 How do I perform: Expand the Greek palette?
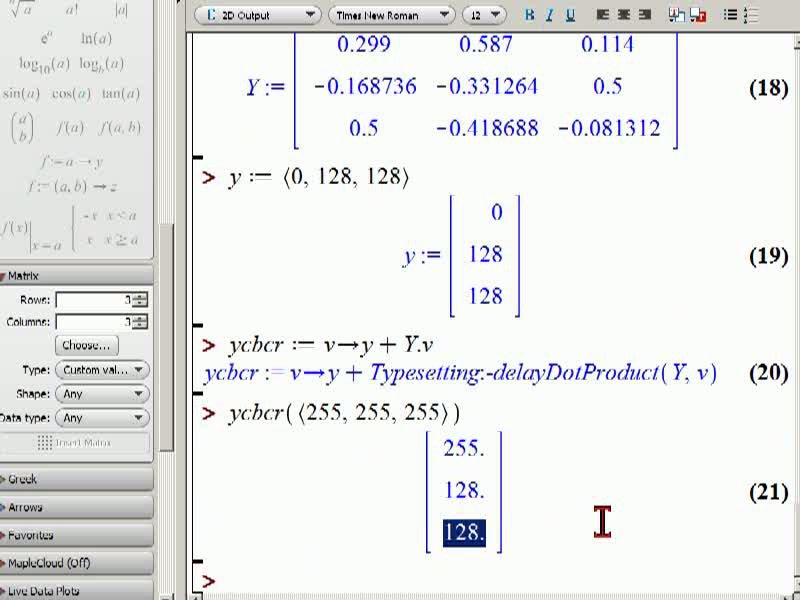(x=77, y=479)
